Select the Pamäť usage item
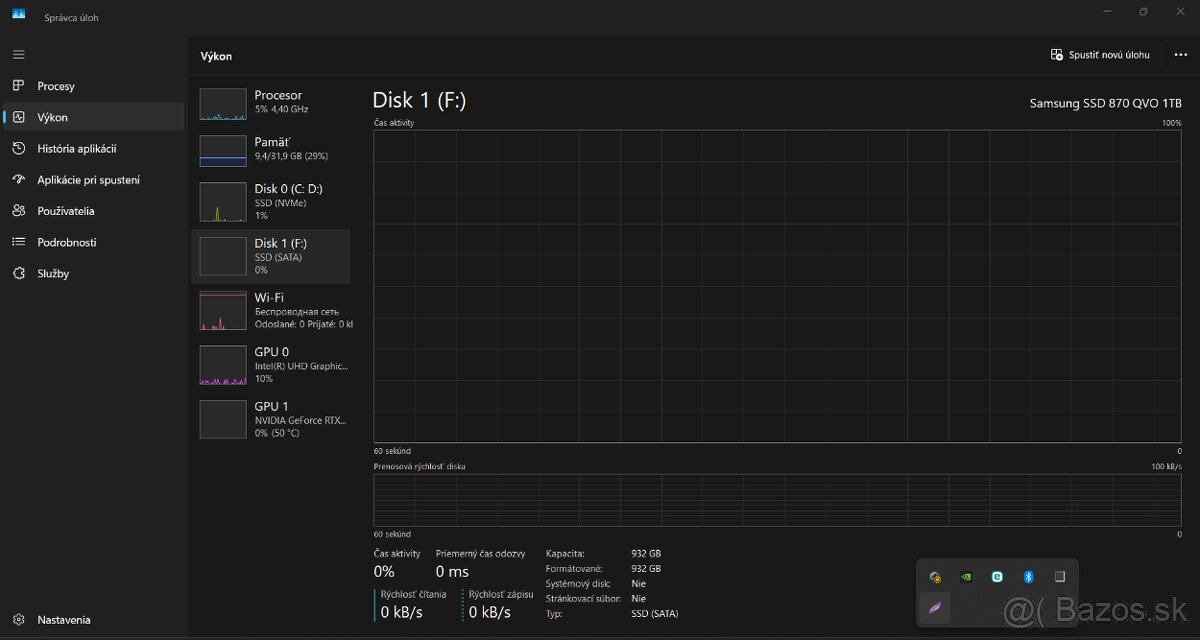1200x640 pixels. coord(271,149)
